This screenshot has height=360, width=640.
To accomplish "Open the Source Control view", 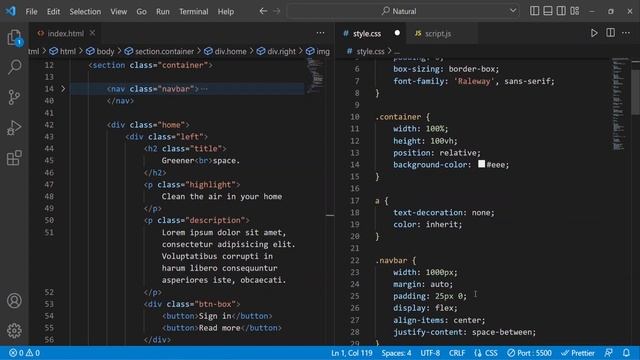I will click(14, 97).
